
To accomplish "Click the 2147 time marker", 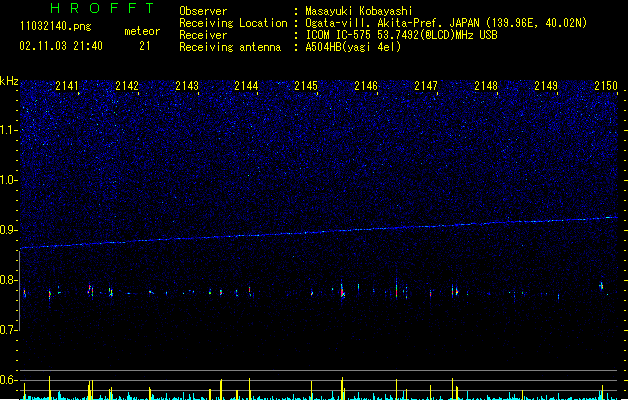I will click(x=426, y=86).
